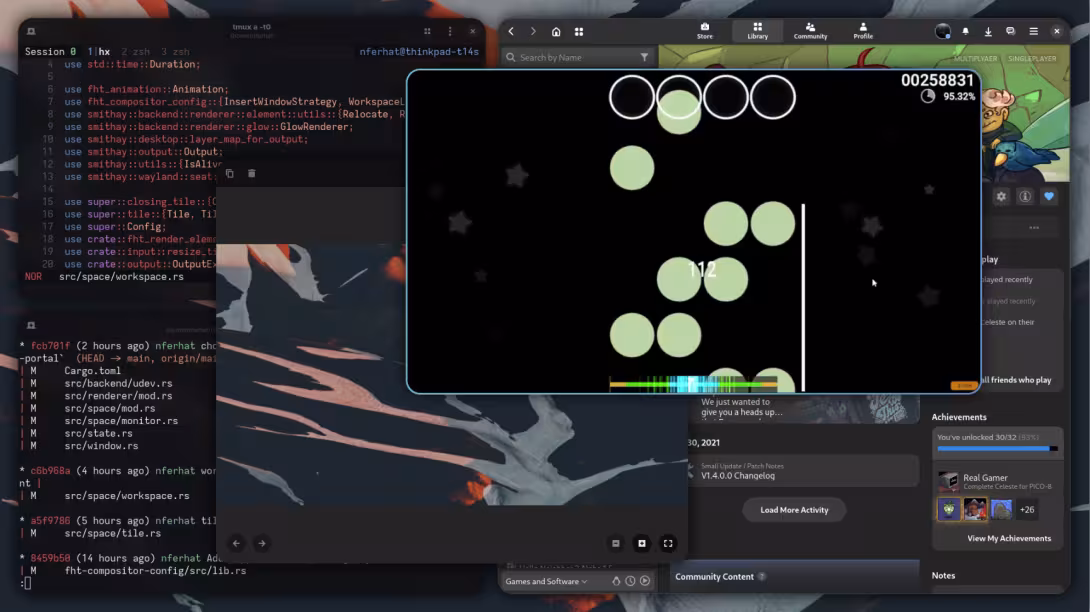Click the clock icon beside Games and Software

[x=630, y=581]
